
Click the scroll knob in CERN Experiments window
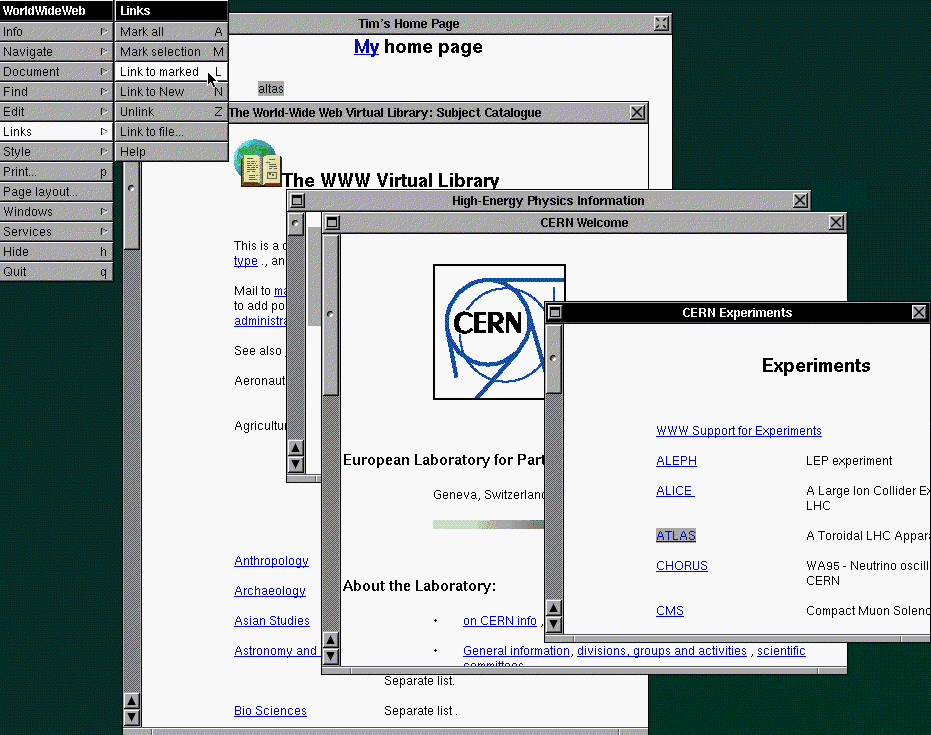click(553, 358)
